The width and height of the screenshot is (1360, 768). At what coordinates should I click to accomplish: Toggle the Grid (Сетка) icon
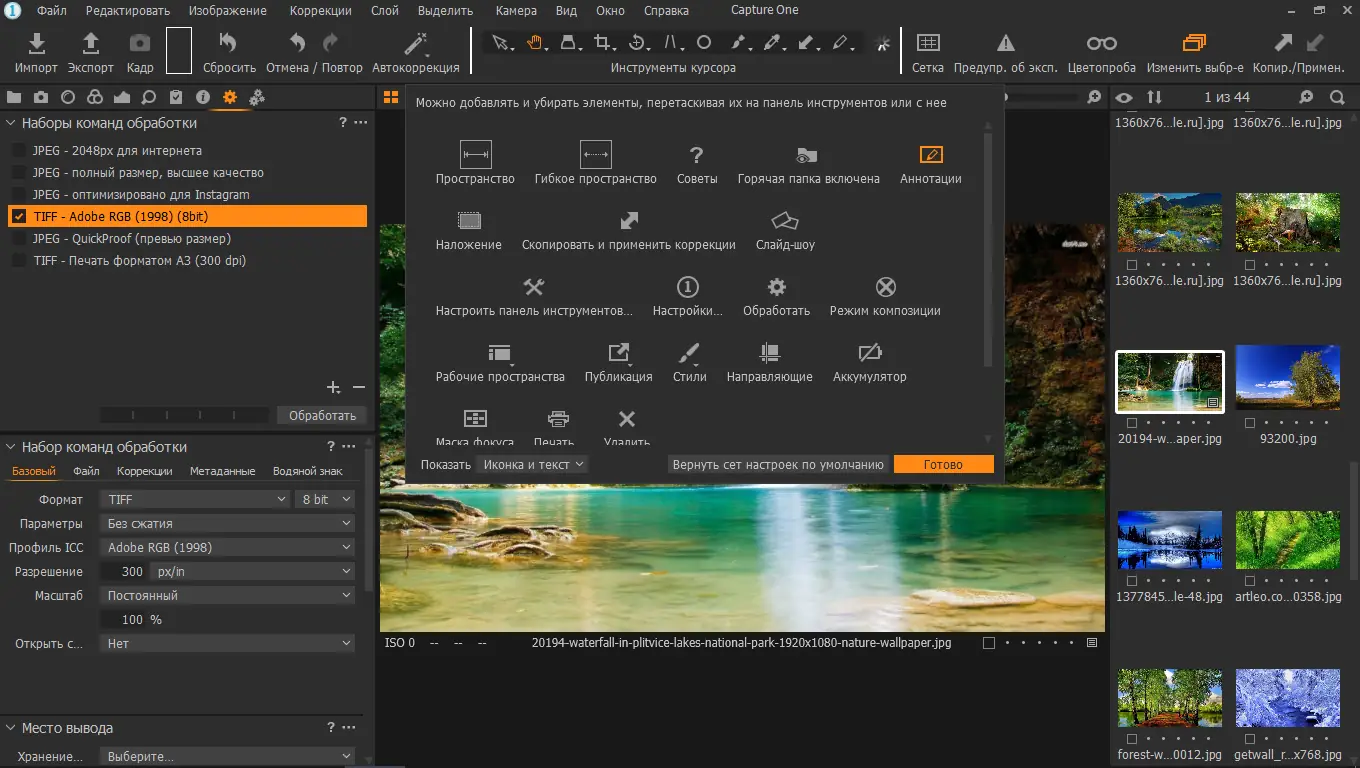[x=927, y=44]
